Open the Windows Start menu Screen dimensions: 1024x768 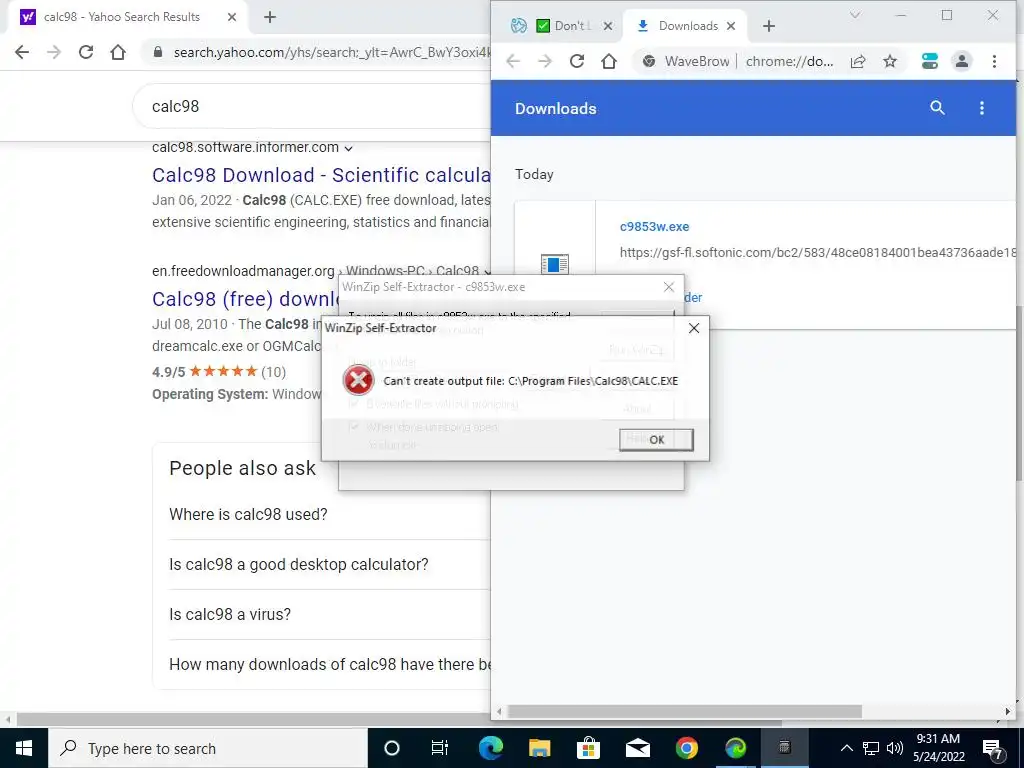[24, 748]
